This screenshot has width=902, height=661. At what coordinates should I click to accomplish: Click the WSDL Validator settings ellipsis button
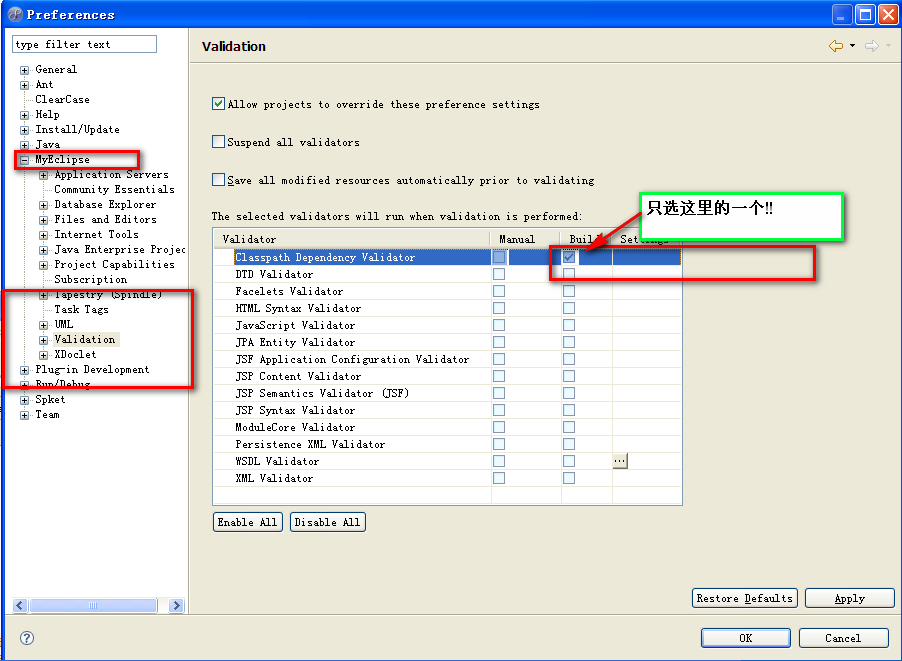pos(620,461)
